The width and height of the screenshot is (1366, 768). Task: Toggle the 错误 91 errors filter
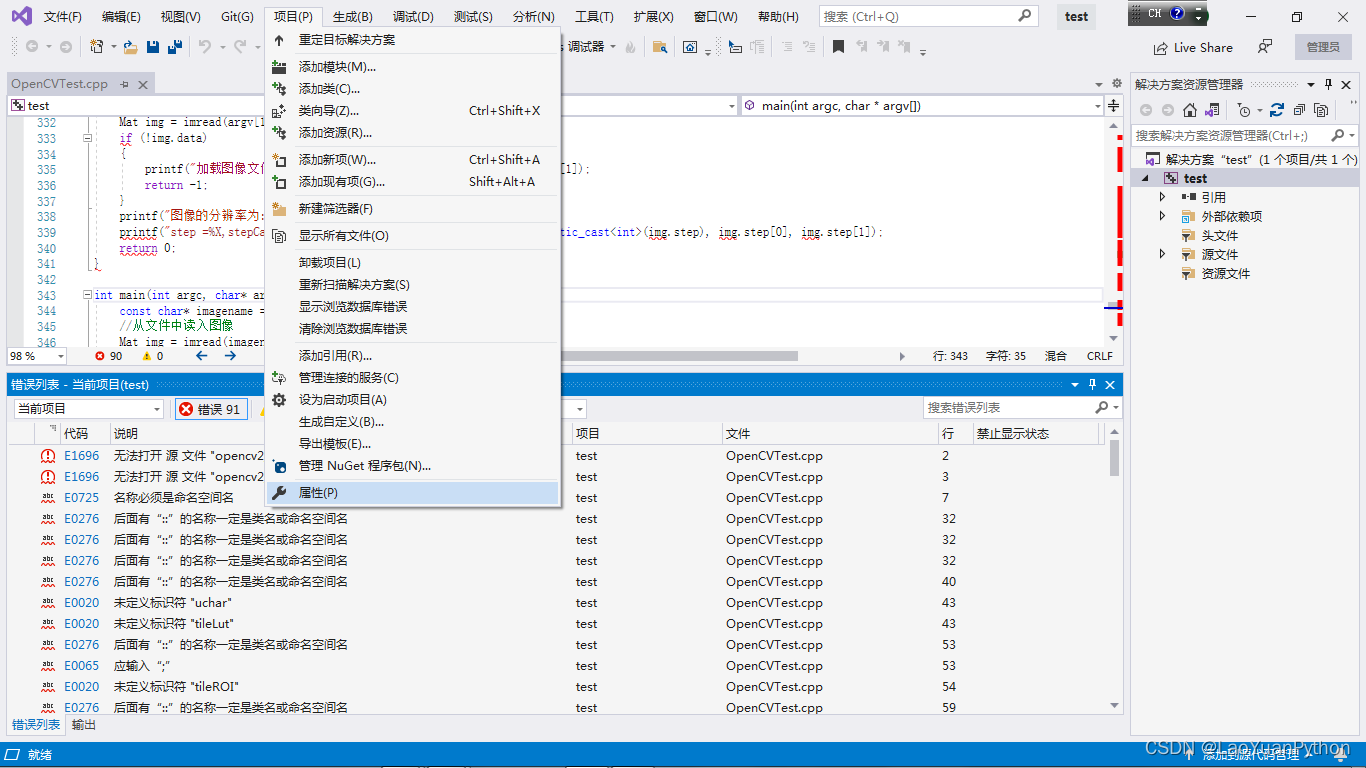(210, 409)
